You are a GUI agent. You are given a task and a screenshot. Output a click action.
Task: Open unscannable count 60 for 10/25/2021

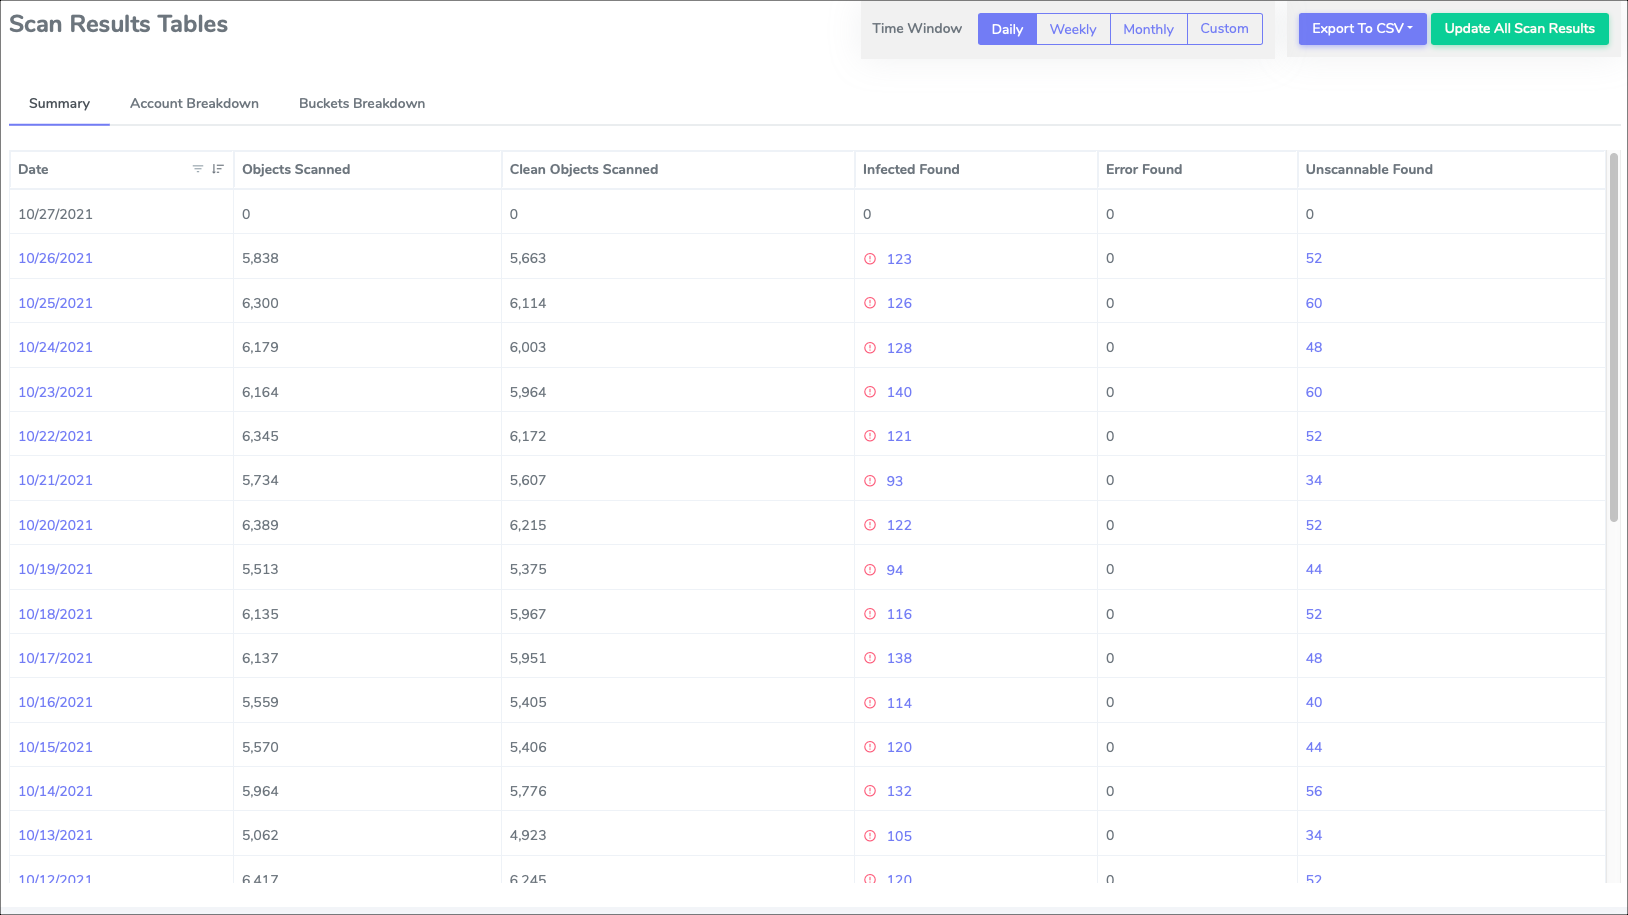1314,303
